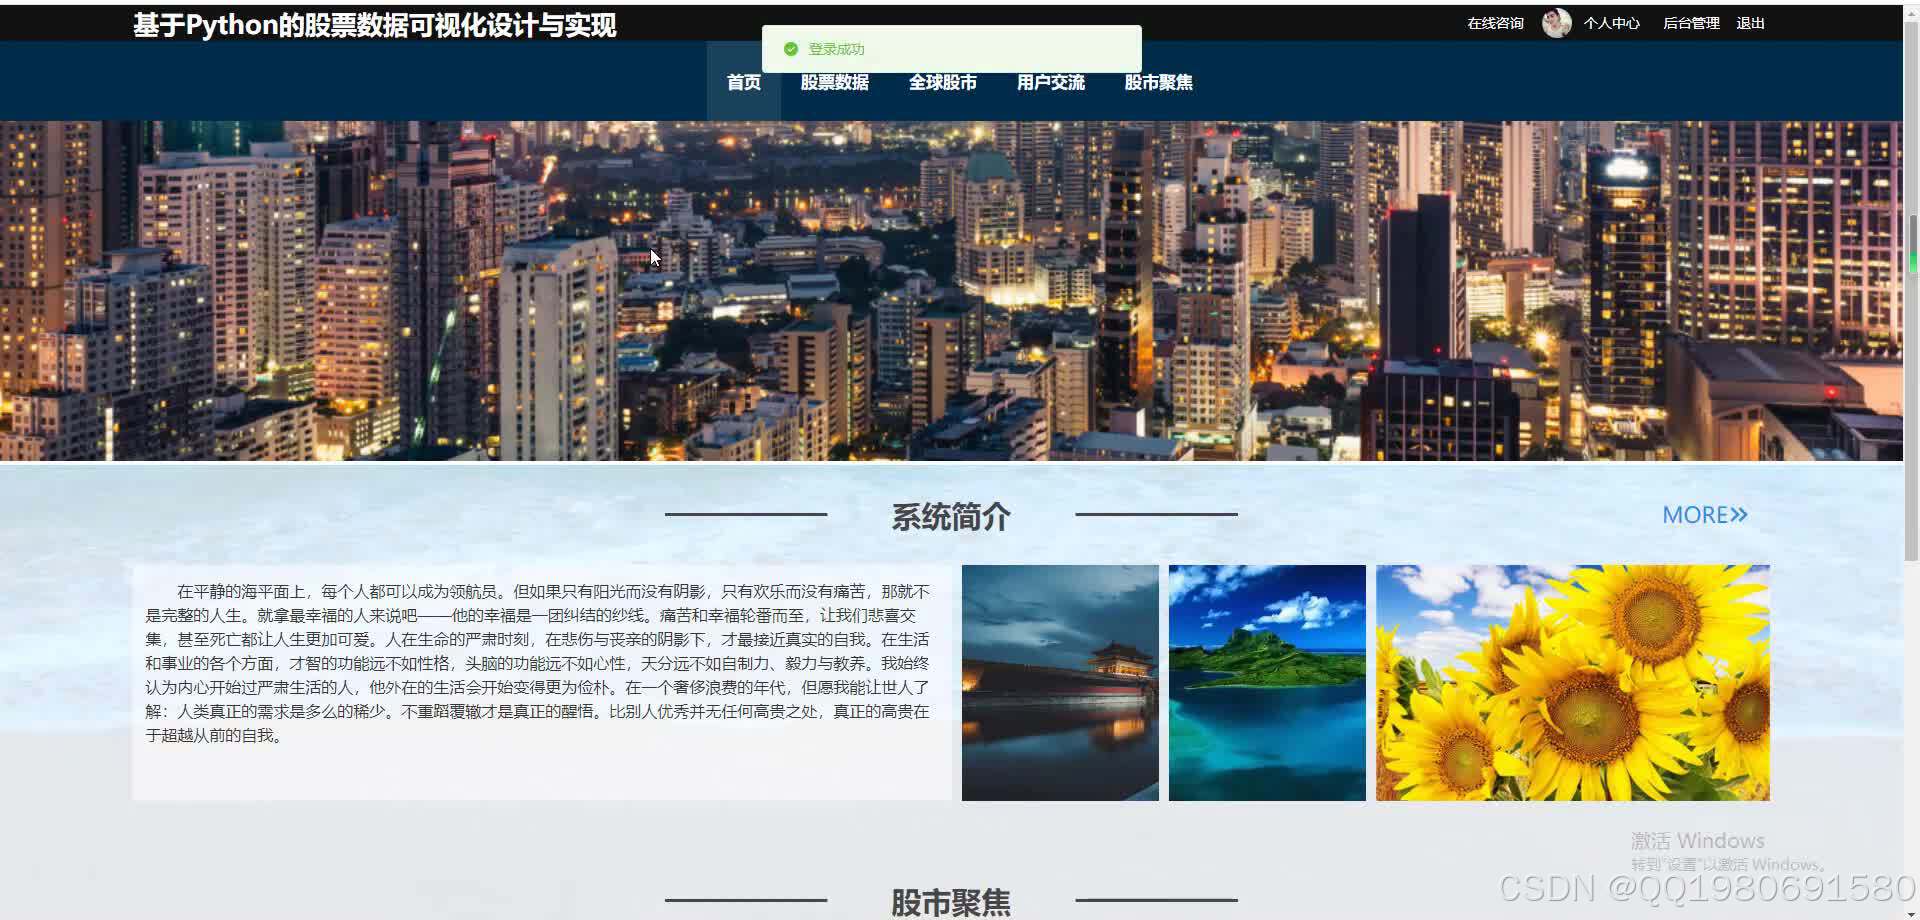Click the MORE» link

point(1704,514)
